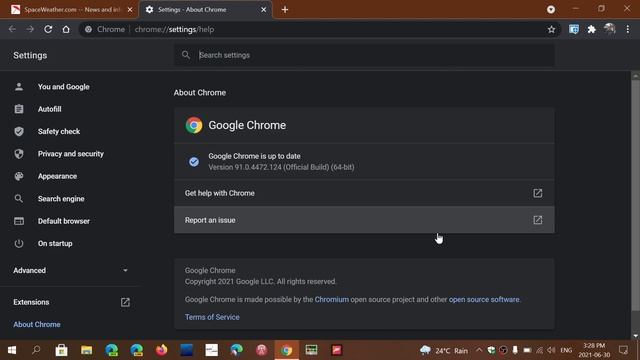Click the shield extension icon in toolbar
The height and width of the screenshot is (360, 640).
(574, 29)
